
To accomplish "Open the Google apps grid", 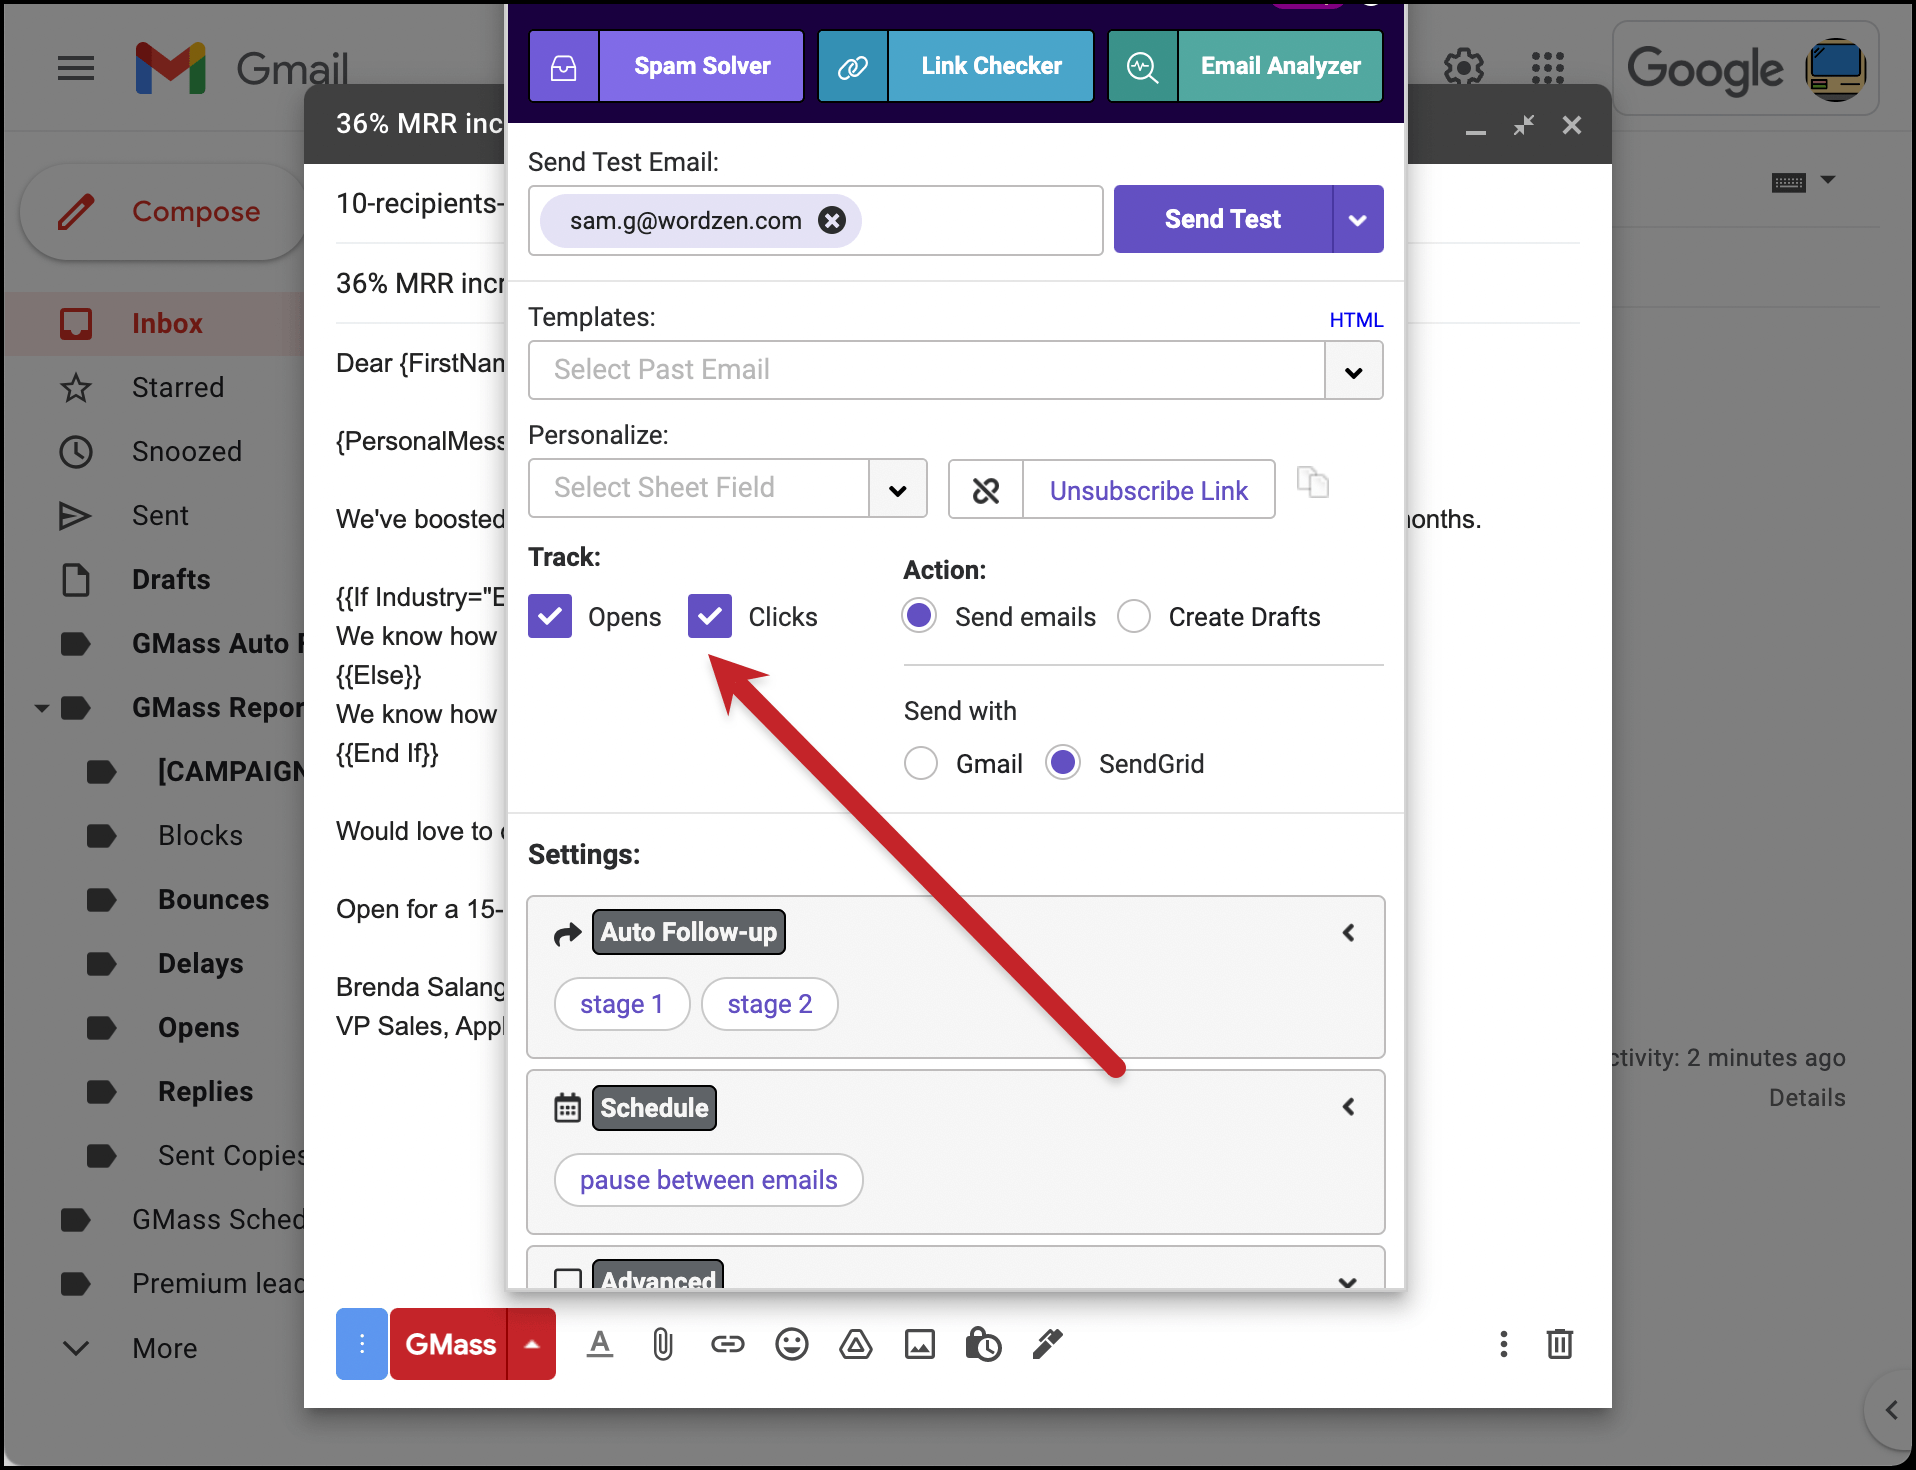I will [1547, 68].
